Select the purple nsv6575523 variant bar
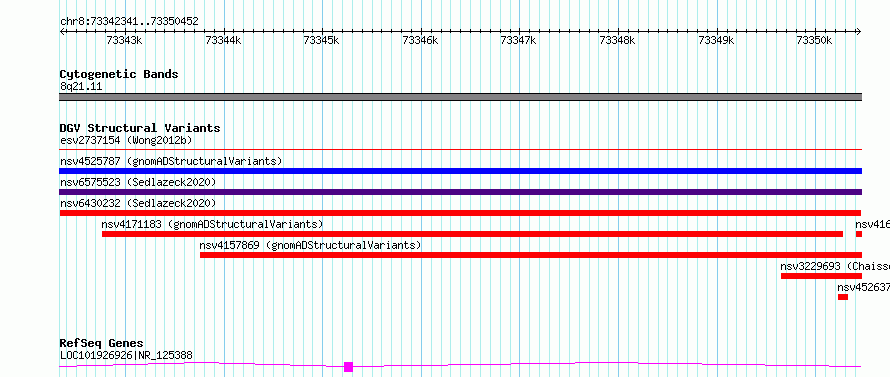 point(460,192)
